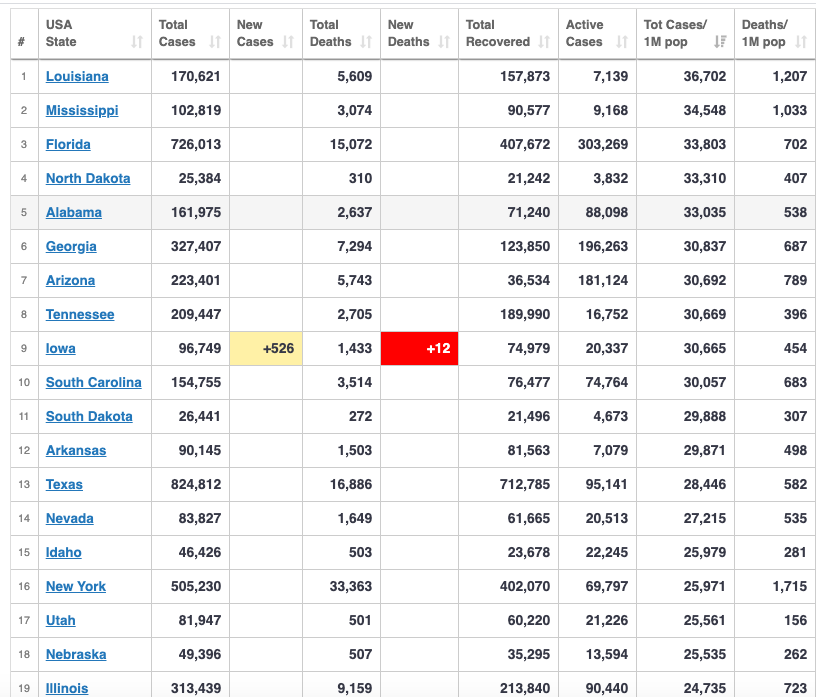This screenshot has width=816, height=697.
Task: Select the highlighted Alabama row link
Action: 73,212
